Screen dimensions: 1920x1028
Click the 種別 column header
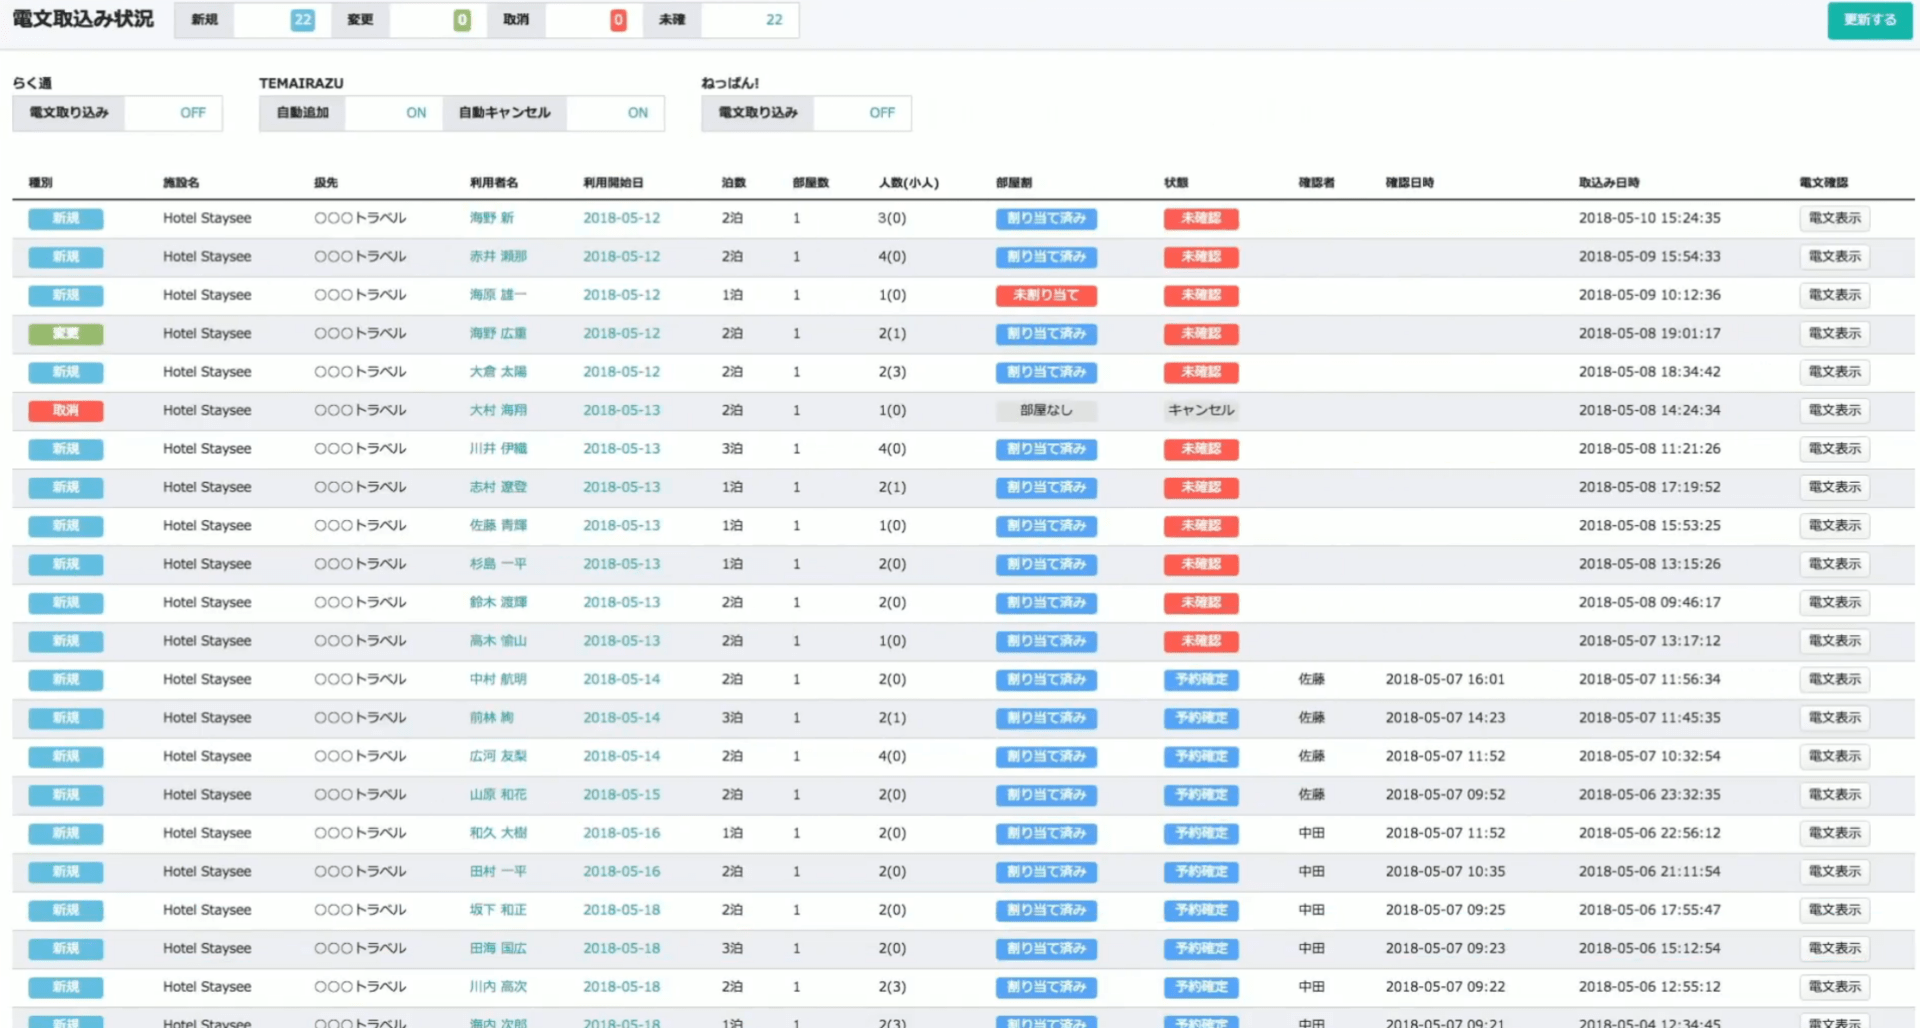pos(40,183)
